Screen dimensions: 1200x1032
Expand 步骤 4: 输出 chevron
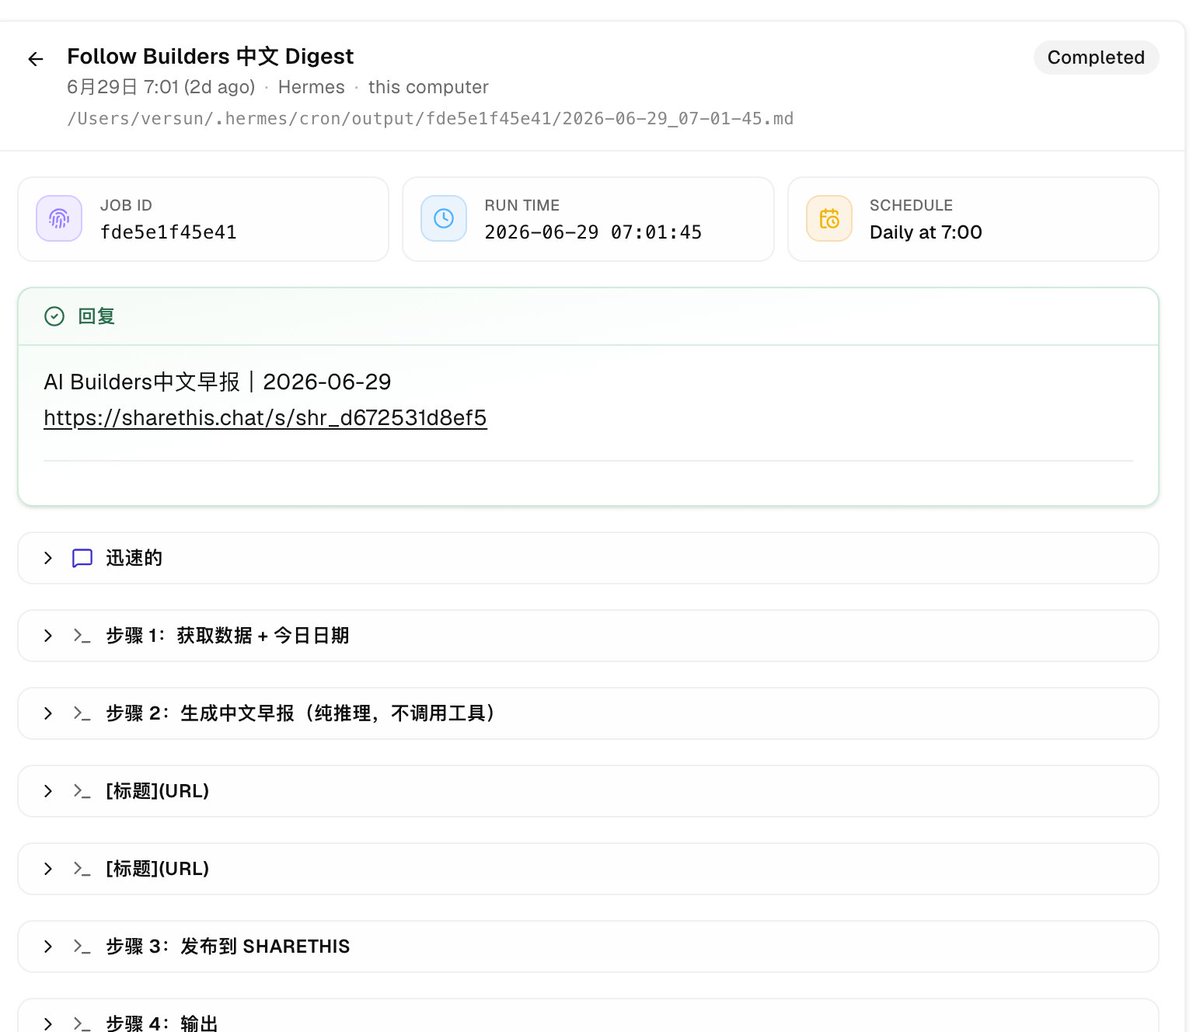48,1023
